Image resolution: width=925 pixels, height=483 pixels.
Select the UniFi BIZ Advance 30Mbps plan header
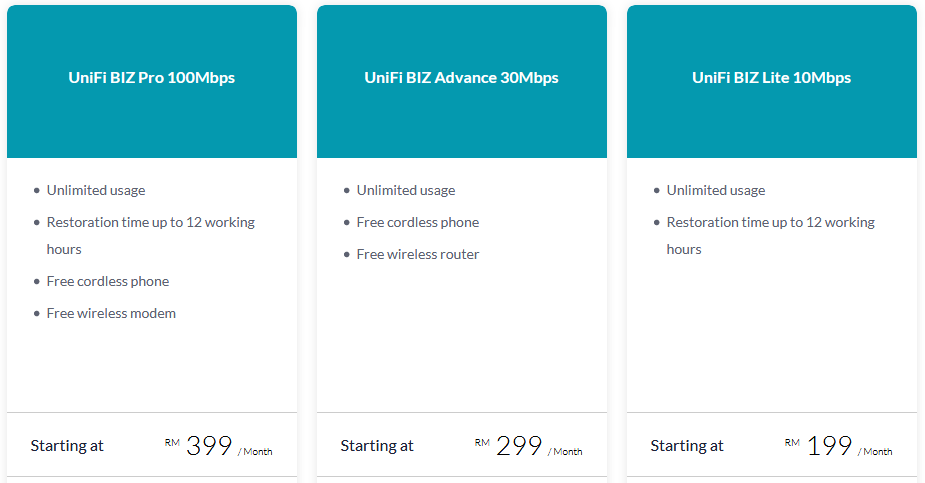tap(462, 81)
